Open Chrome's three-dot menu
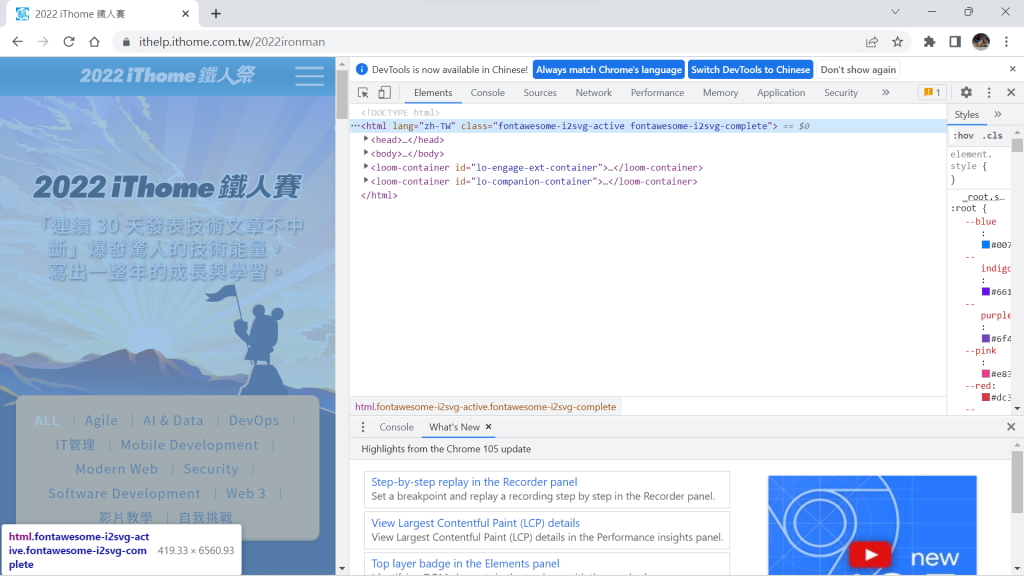The height and width of the screenshot is (576, 1024). click(x=1006, y=42)
